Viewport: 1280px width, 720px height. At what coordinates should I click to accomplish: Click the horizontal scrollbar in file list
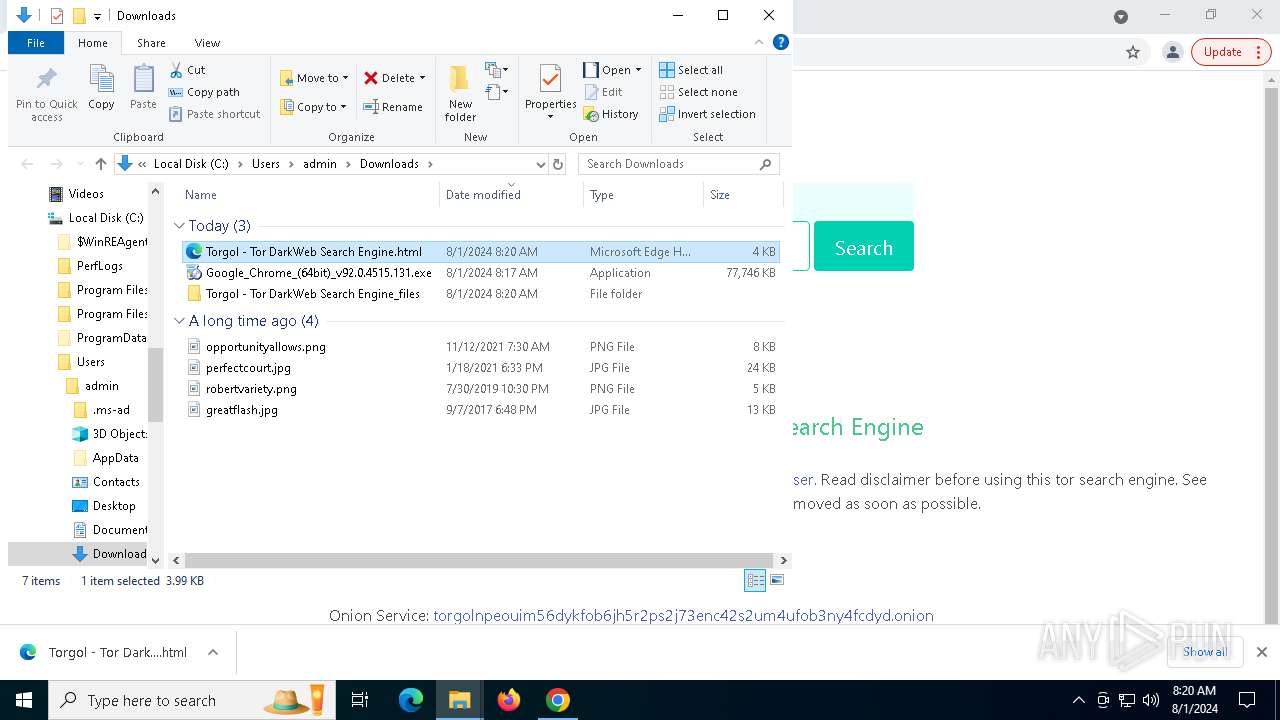coord(478,561)
